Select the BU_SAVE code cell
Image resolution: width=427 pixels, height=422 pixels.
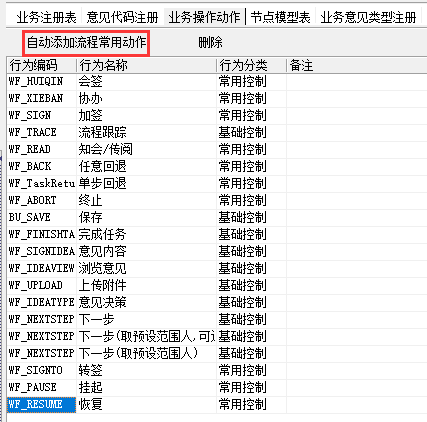coord(41,218)
